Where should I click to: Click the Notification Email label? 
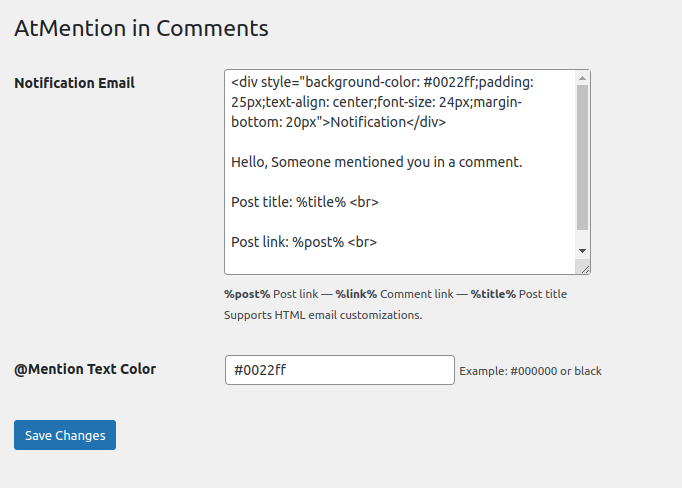coord(74,83)
